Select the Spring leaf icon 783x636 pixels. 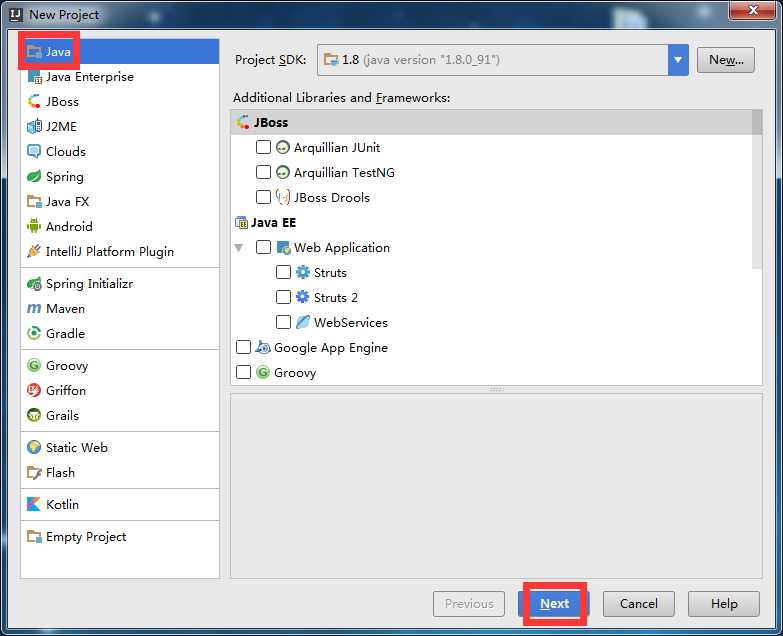pos(34,177)
